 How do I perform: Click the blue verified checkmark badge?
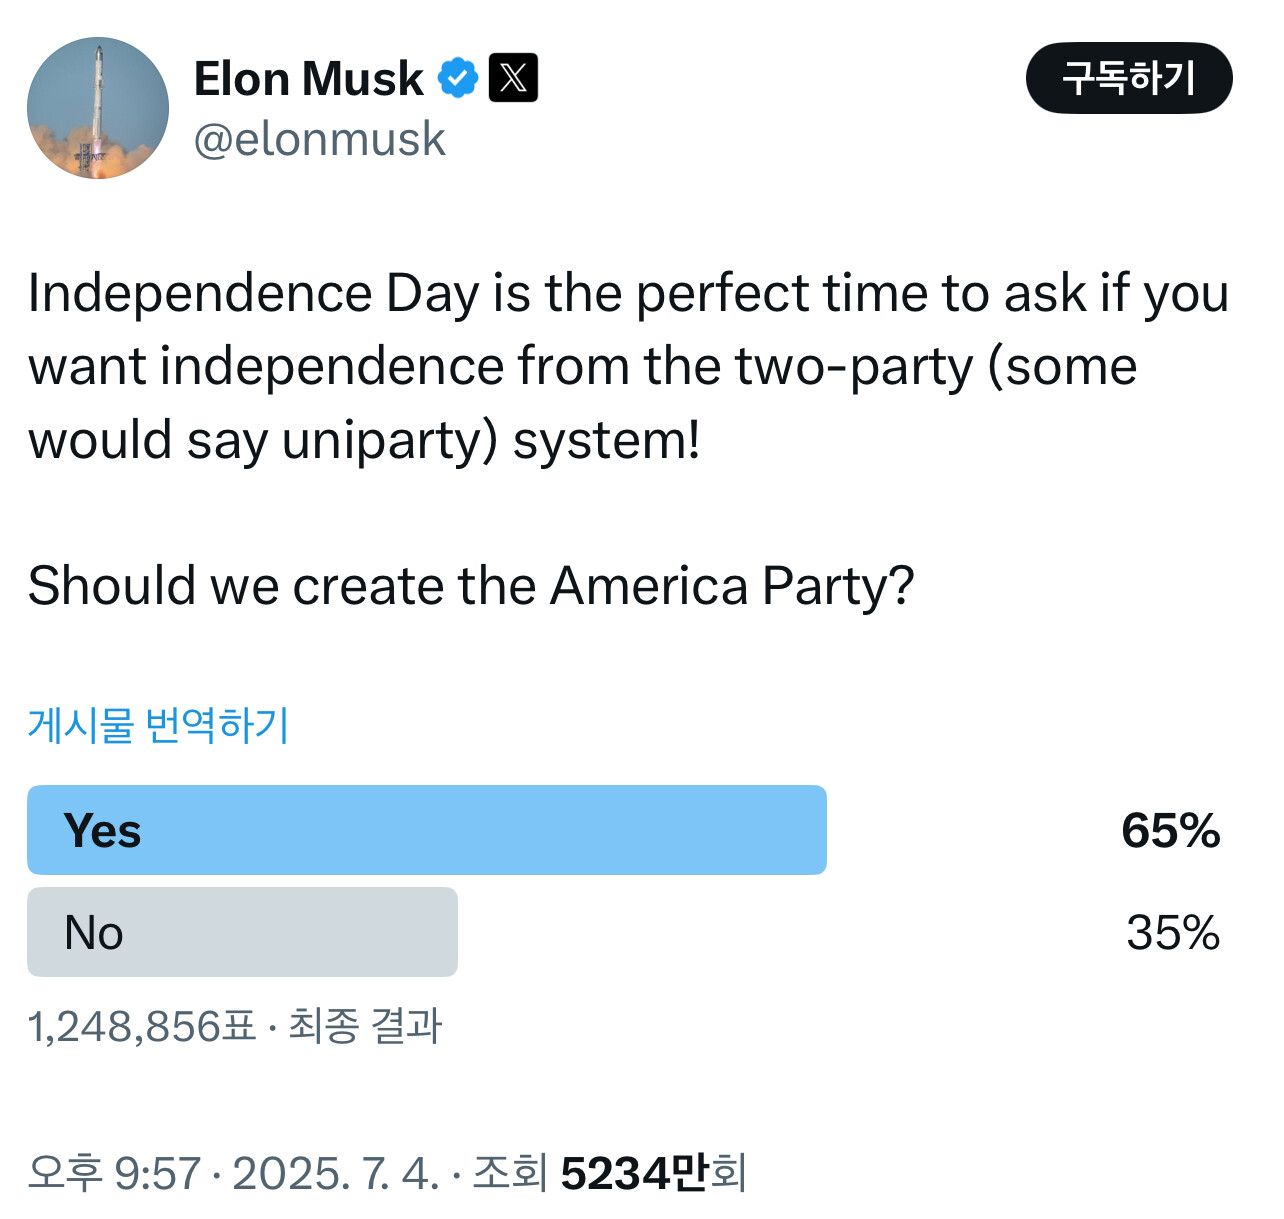tap(458, 78)
